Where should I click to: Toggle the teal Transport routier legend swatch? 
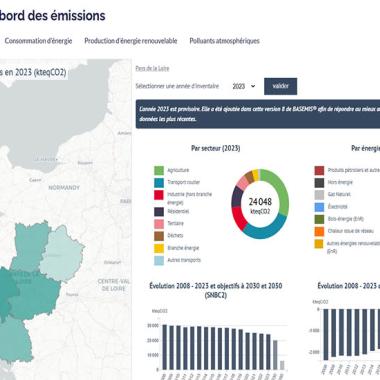pos(159,183)
